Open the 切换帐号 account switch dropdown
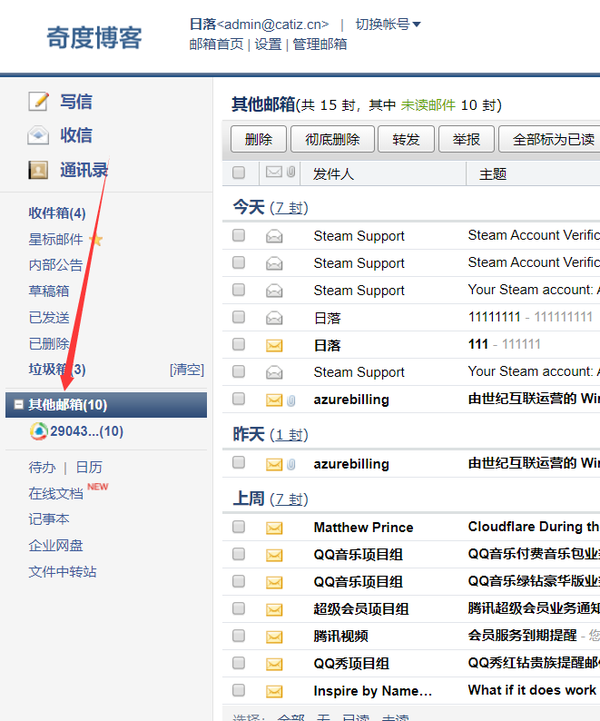The height and width of the screenshot is (721, 600). click(x=389, y=24)
